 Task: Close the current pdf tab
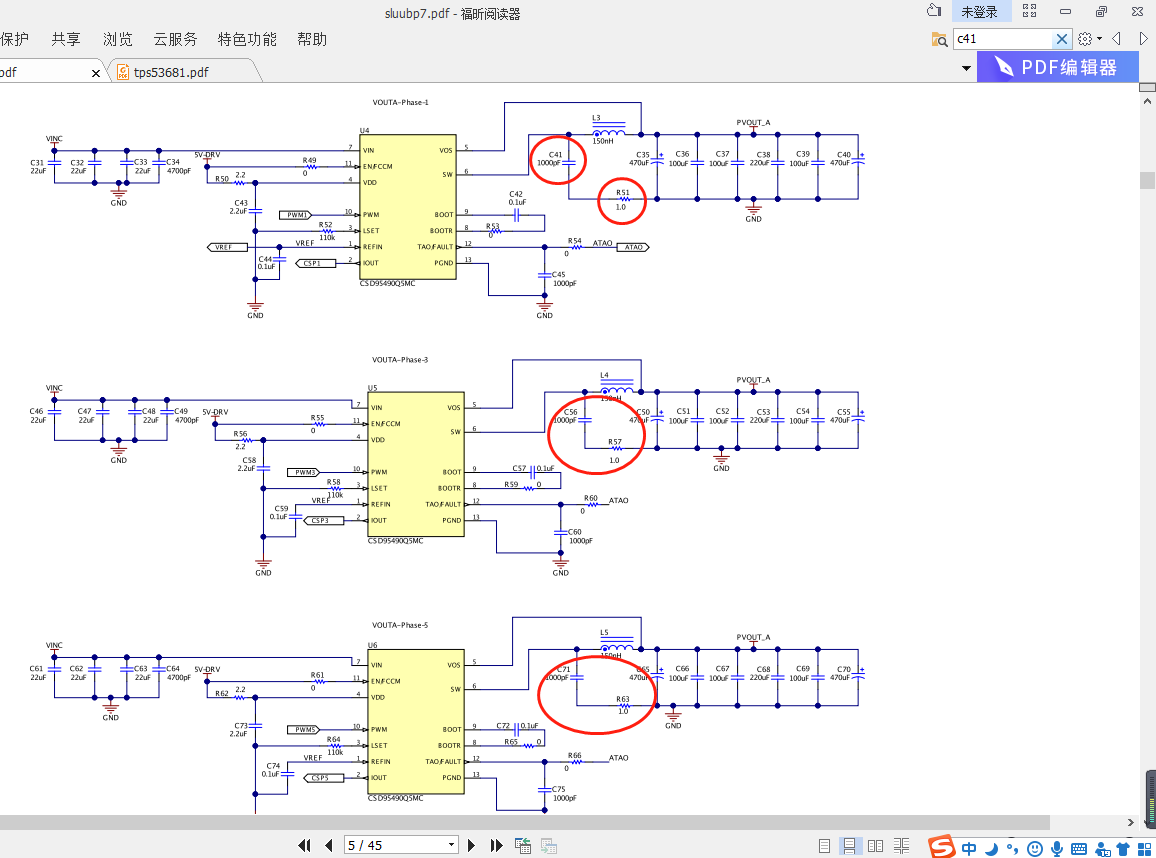[x=96, y=73]
